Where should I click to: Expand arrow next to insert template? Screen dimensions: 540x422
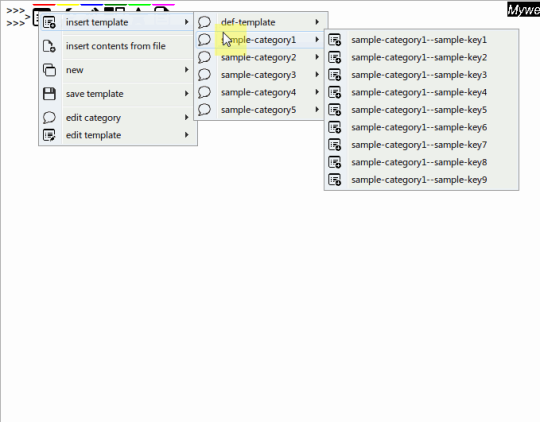click(186, 22)
